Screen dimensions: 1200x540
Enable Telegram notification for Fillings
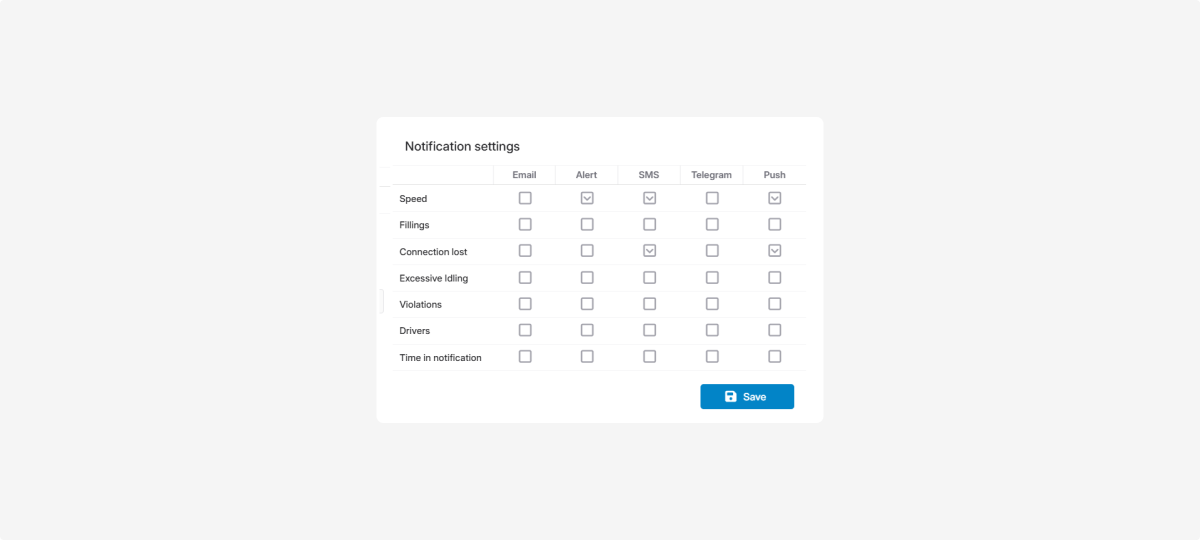(x=712, y=224)
